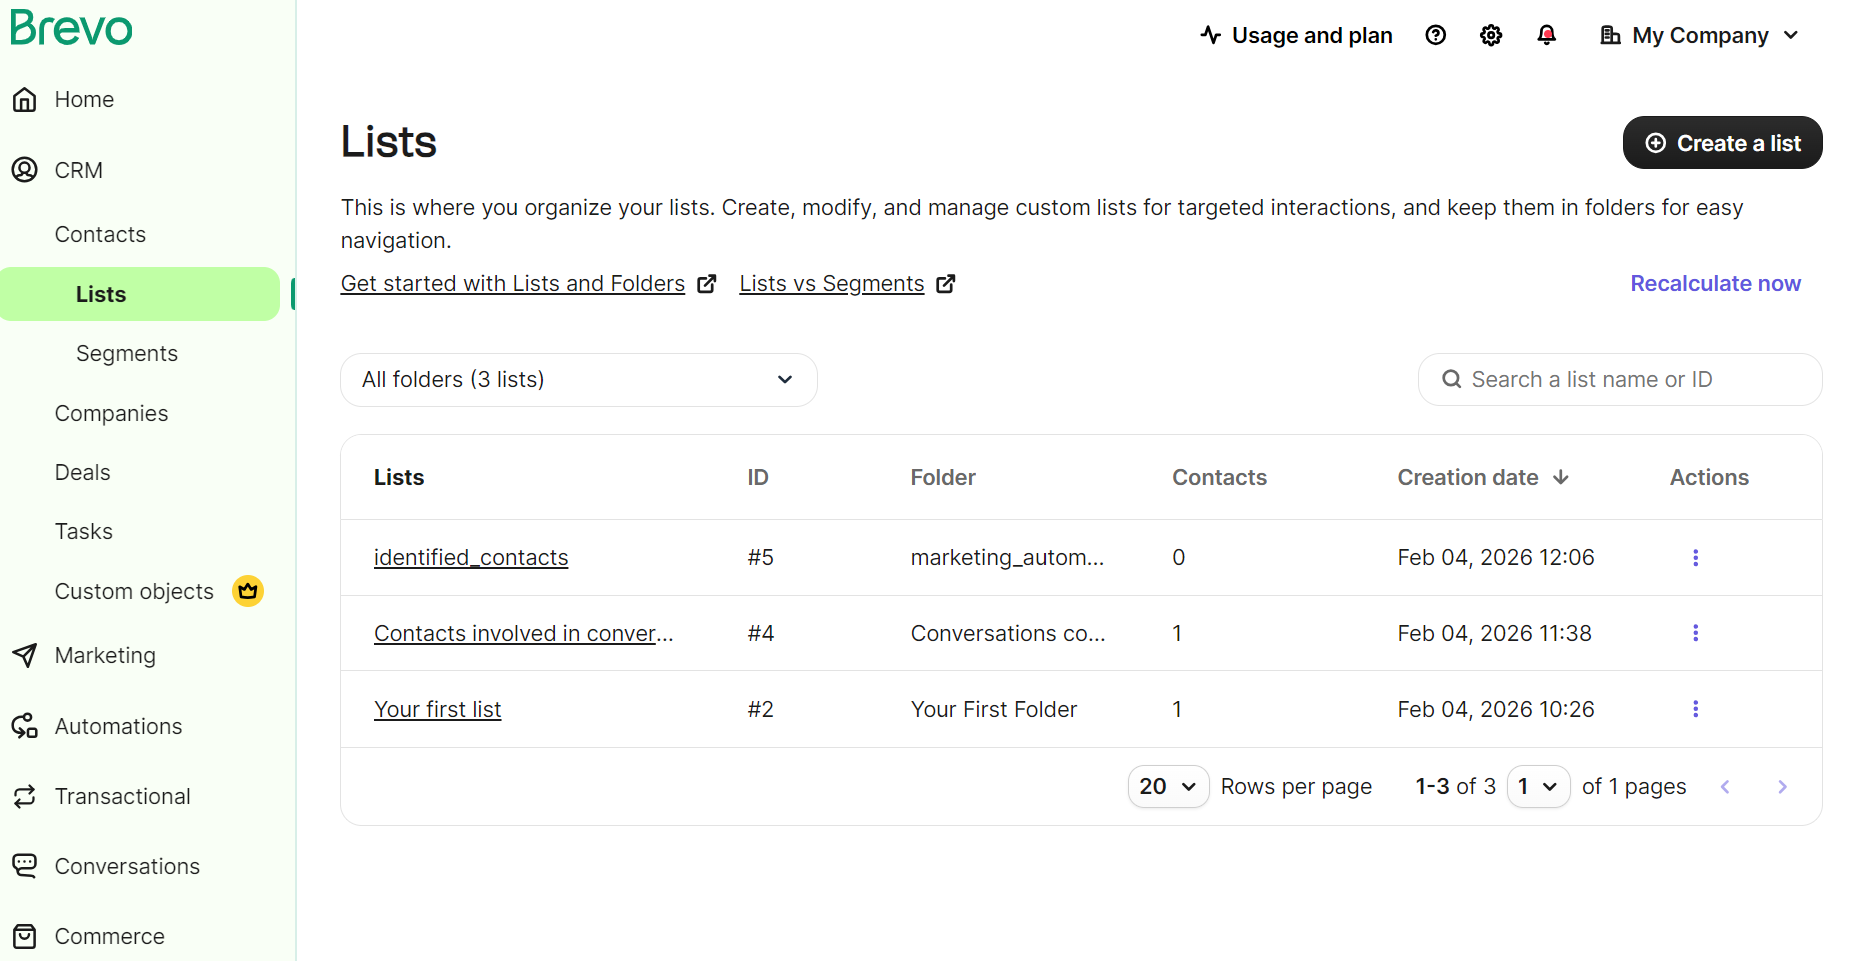Go to the Contacts section in sidebar
The width and height of the screenshot is (1857, 961).
click(x=99, y=234)
